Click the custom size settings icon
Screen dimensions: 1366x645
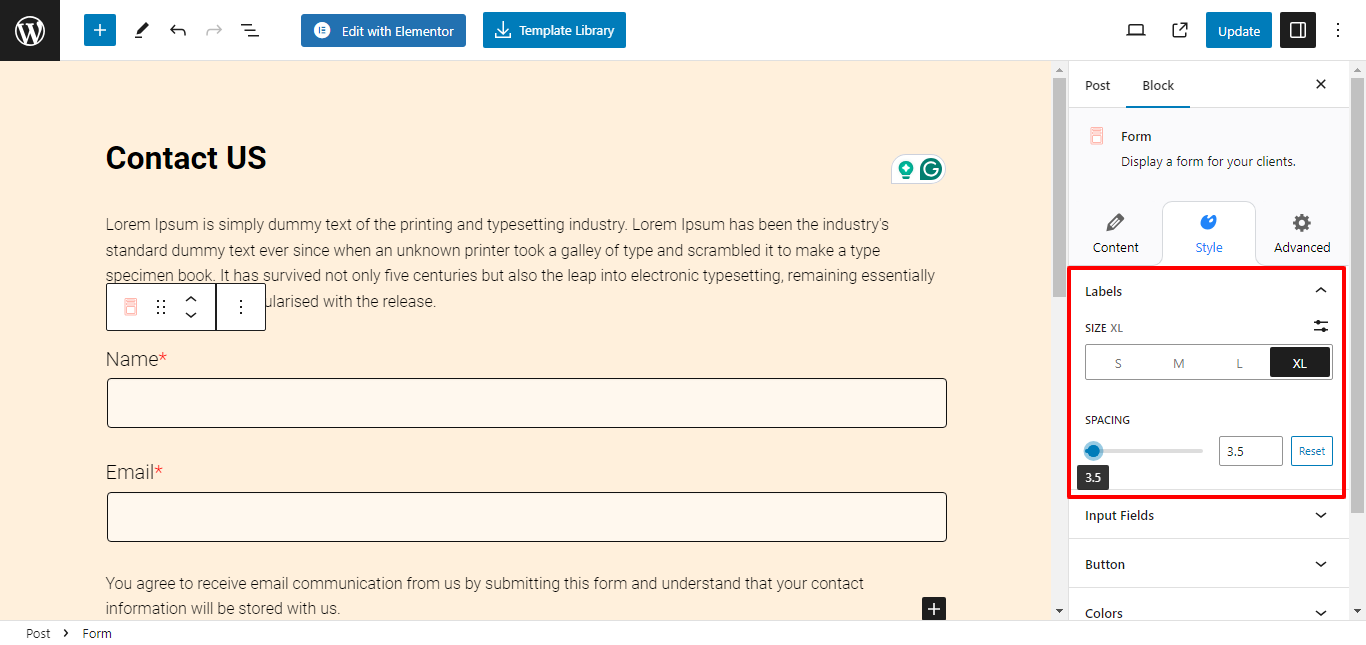(1321, 326)
